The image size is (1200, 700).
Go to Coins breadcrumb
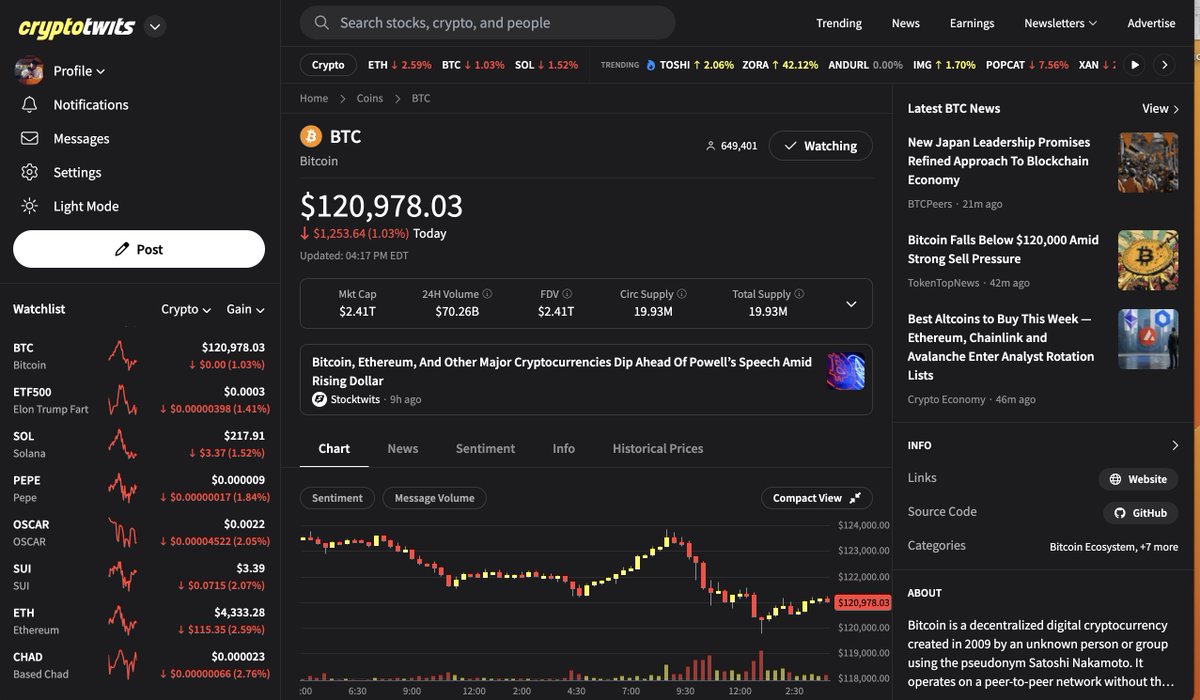click(x=370, y=98)
